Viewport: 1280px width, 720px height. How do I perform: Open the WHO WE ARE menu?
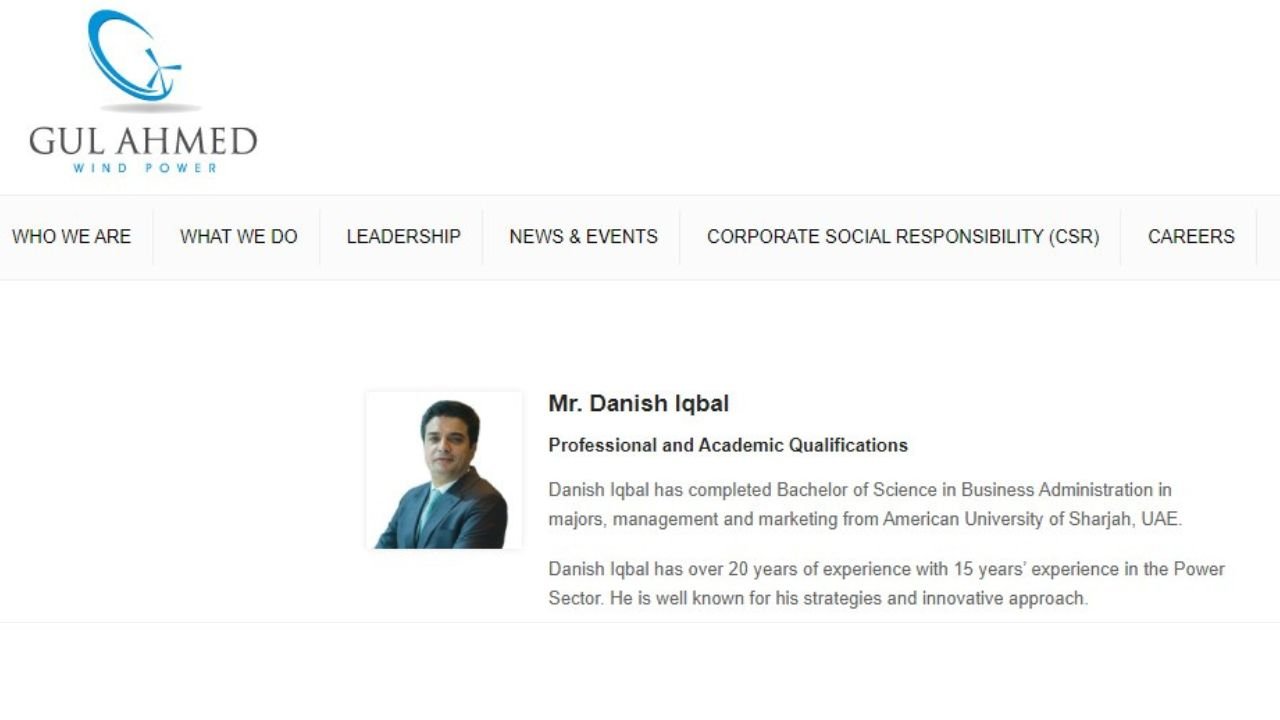click(71, 237)
